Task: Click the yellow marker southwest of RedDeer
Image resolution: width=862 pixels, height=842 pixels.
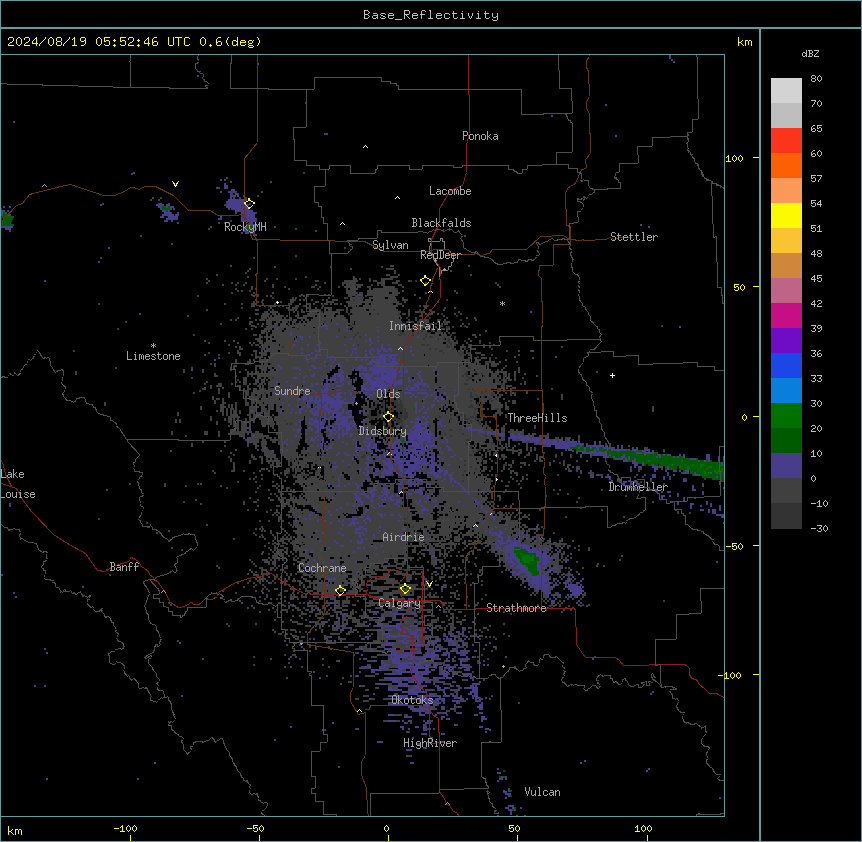Action: click(x=425, y=281)
